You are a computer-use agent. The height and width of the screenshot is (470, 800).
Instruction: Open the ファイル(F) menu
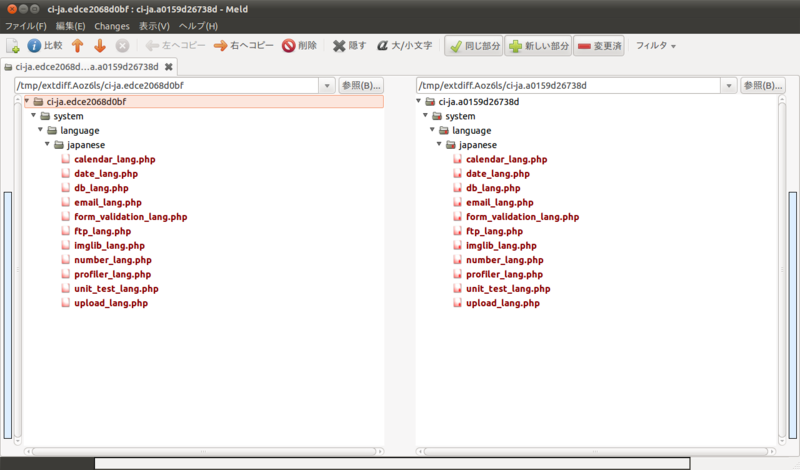[26, 26]
